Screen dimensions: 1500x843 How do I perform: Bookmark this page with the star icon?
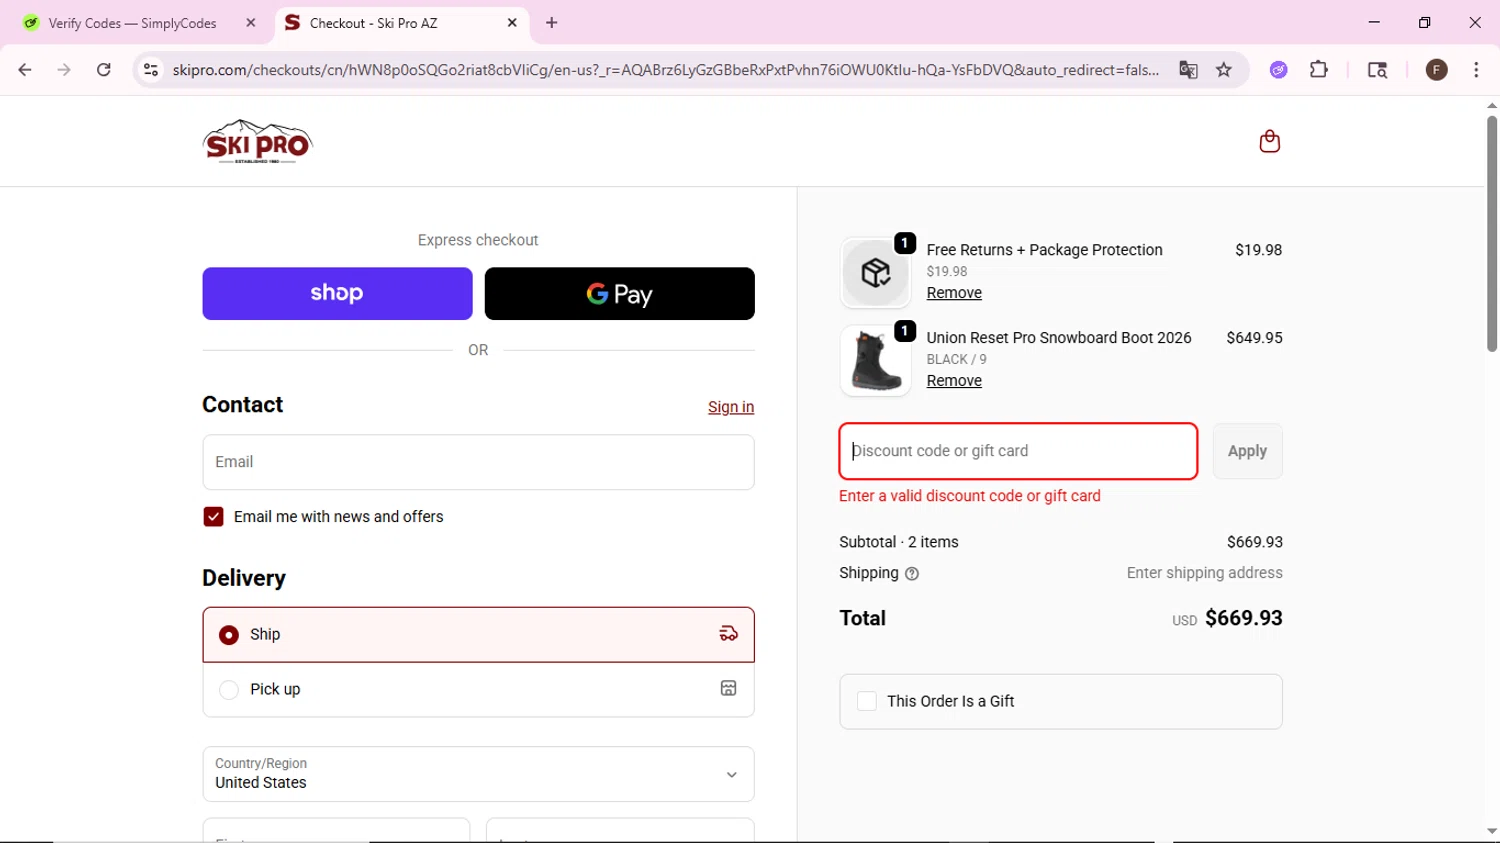pyautogui.click(x=1224, y=70)
